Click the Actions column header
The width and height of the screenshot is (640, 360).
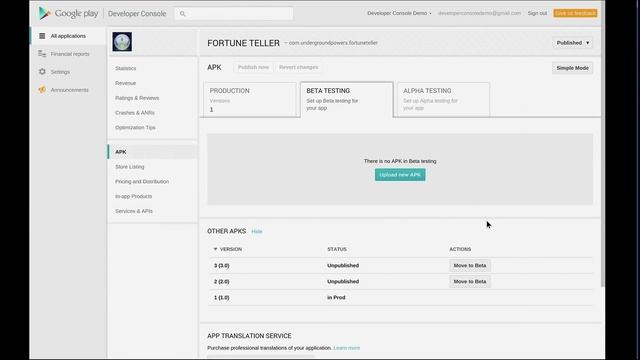pyautogui.click(x=460, y=249)
